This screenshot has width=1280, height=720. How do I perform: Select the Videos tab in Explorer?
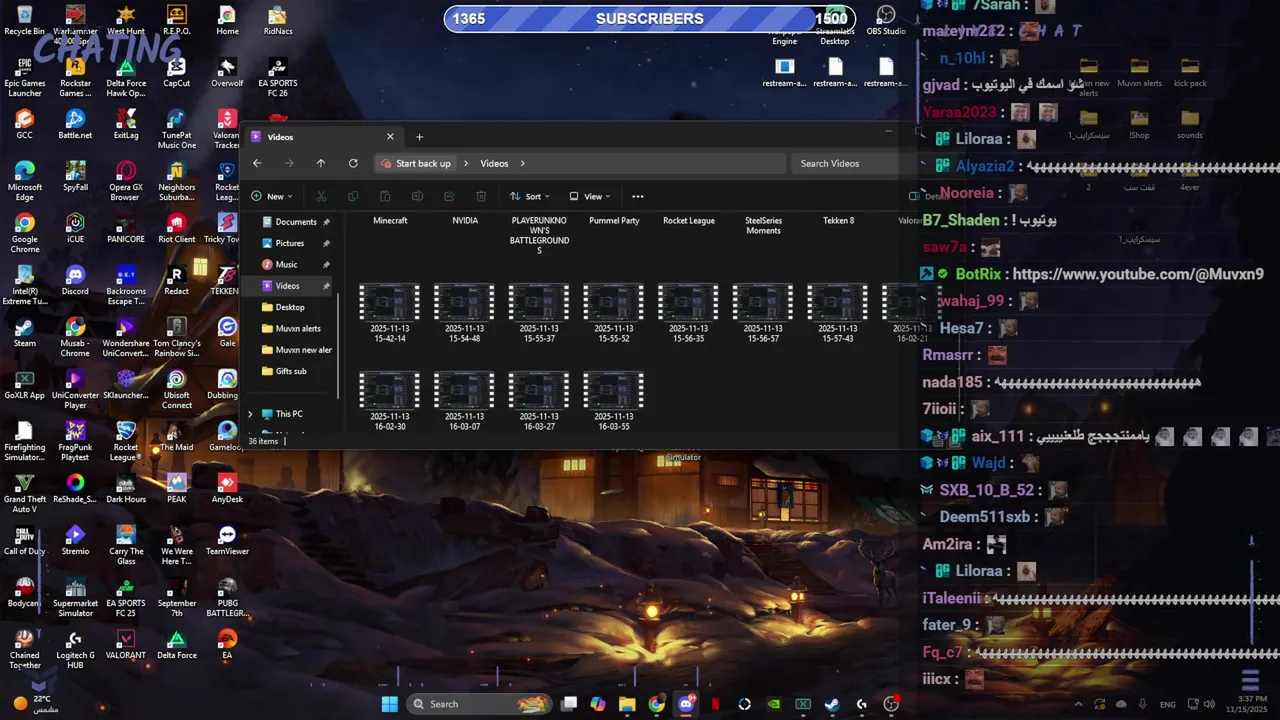tap(323, 137)
